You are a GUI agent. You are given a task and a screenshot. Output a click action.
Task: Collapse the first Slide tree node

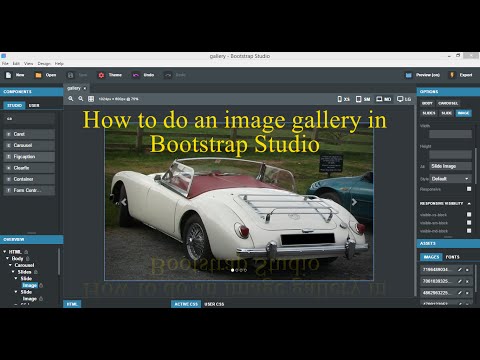(x=16, y=278)
